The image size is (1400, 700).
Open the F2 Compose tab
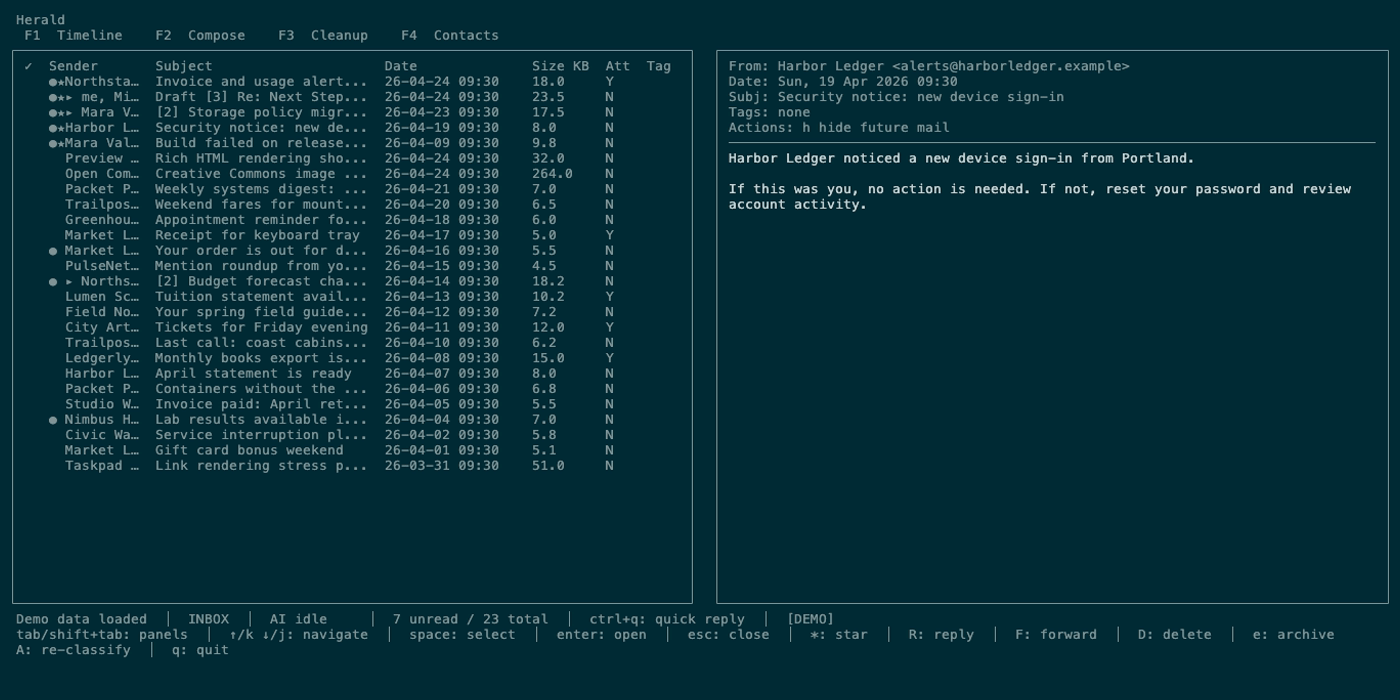click(200, 36)
